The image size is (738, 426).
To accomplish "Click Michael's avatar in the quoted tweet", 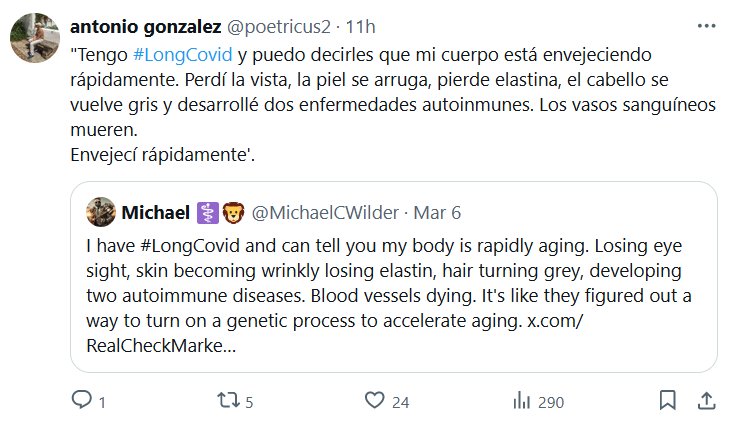I will (101, 213).
